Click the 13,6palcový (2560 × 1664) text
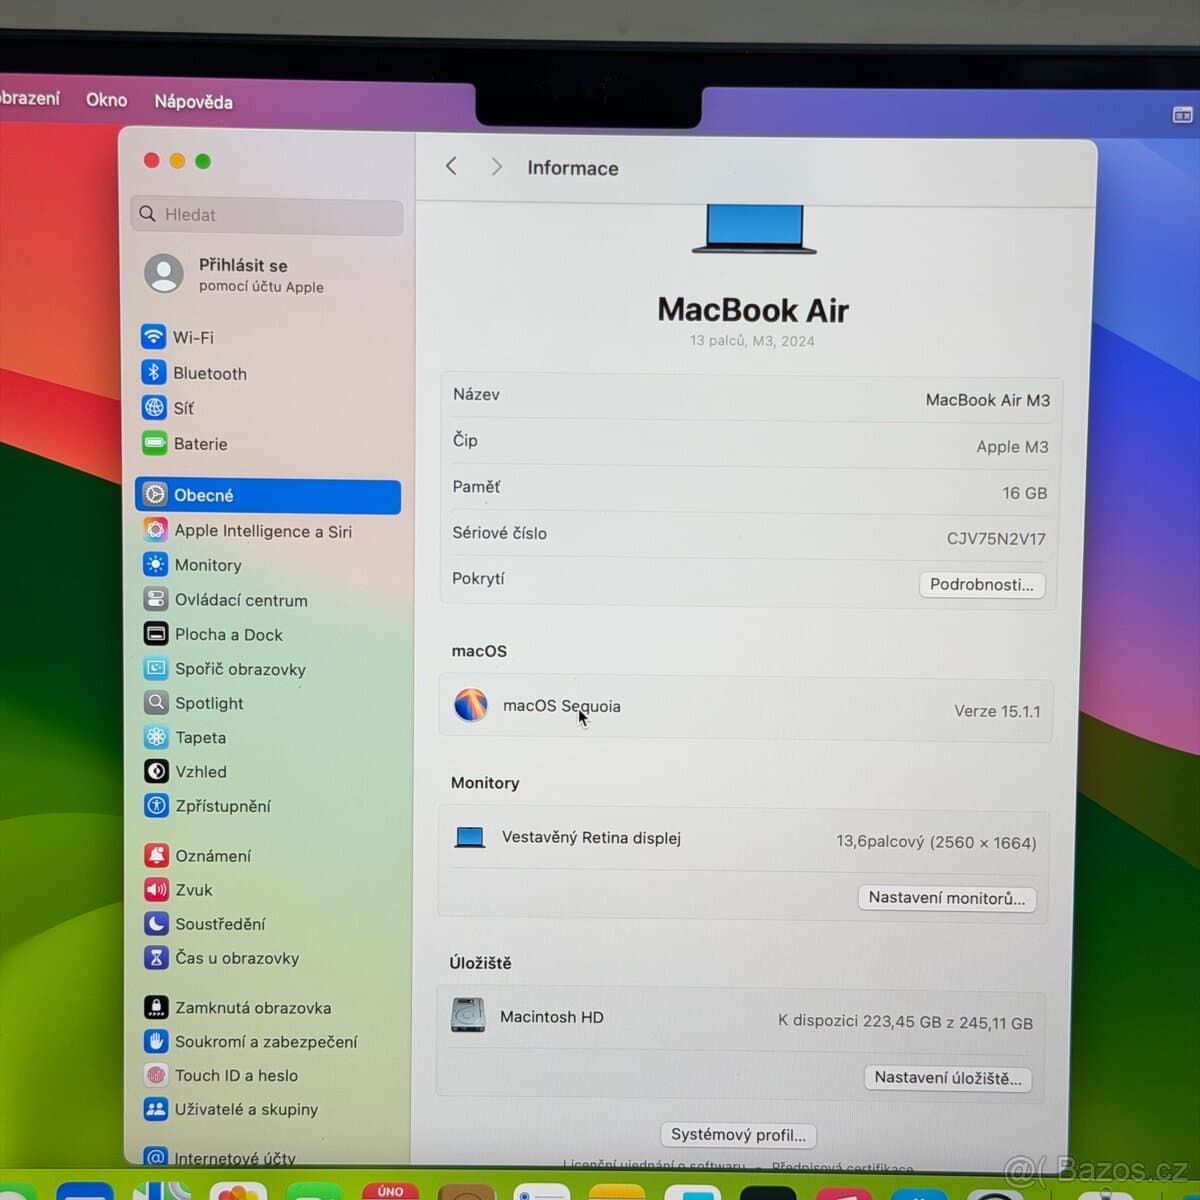The width and height of the screenshot is (1200, 1200). 936,842
